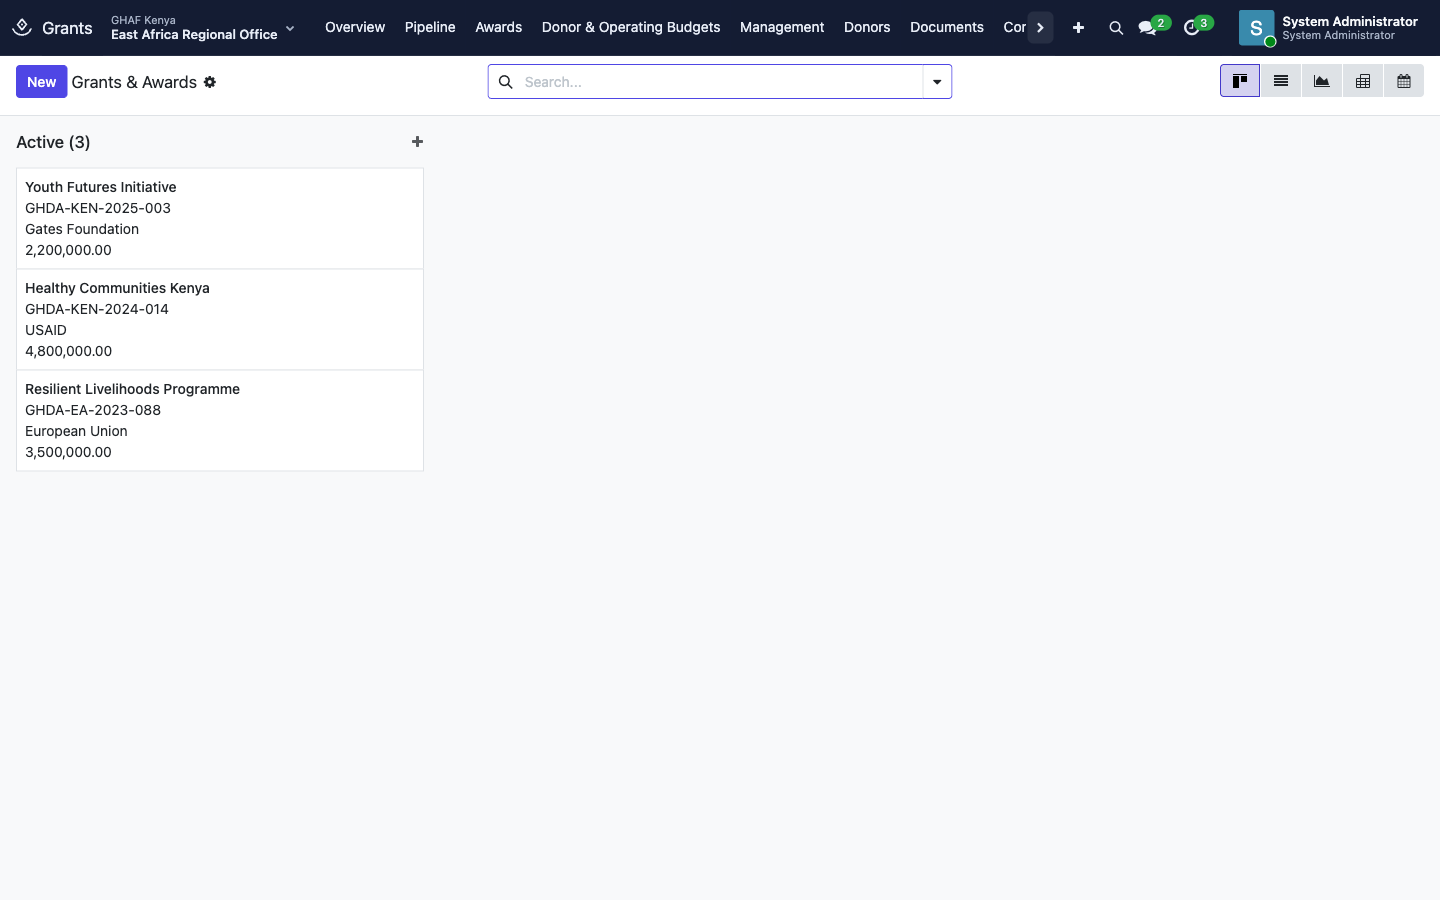Click donor name European Union
Image resolution: width=1440 pixels, height=900 pixels.
[x=76, y=431]
